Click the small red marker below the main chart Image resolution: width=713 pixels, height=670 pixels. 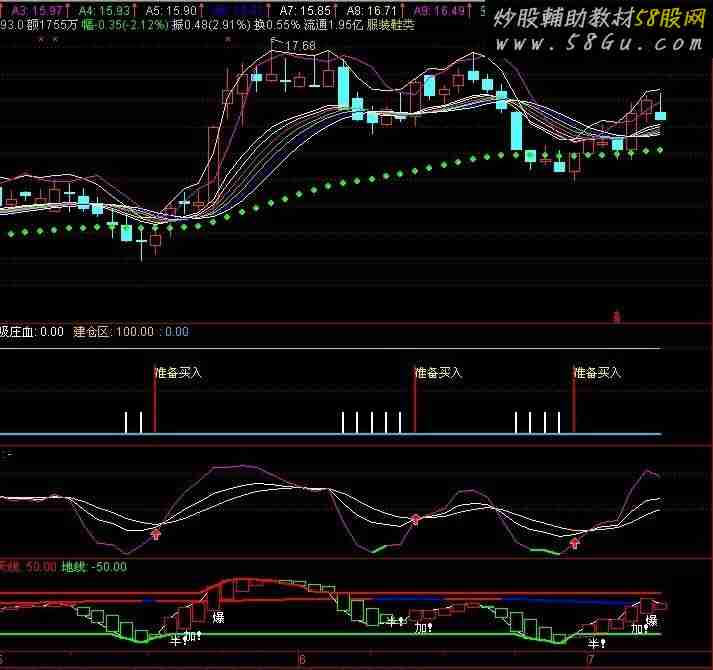[617, 317]
